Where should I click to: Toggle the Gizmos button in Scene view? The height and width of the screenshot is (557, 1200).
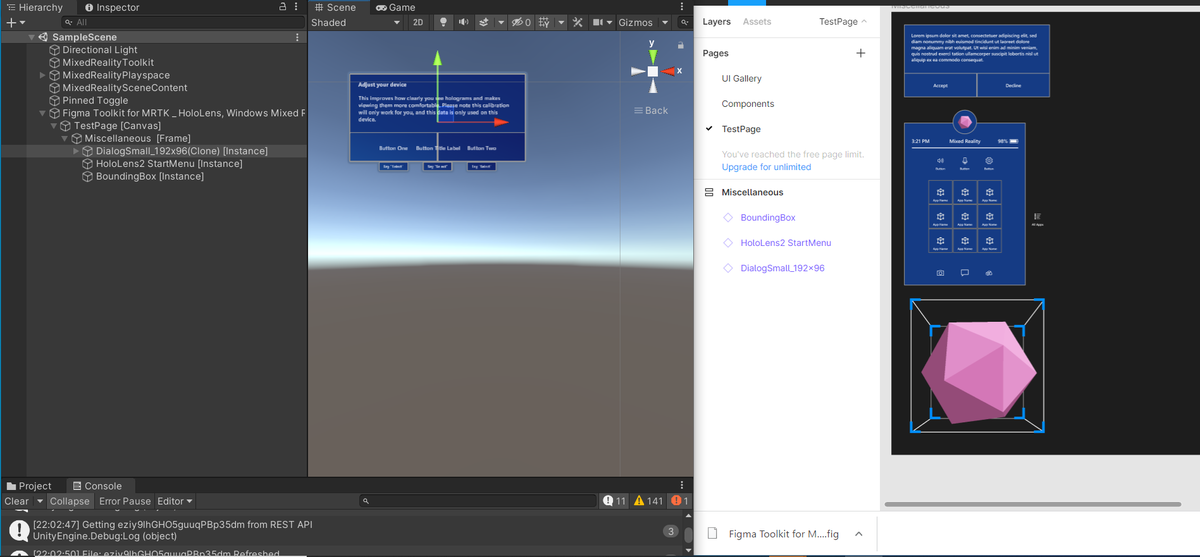[x=636, y=22]
